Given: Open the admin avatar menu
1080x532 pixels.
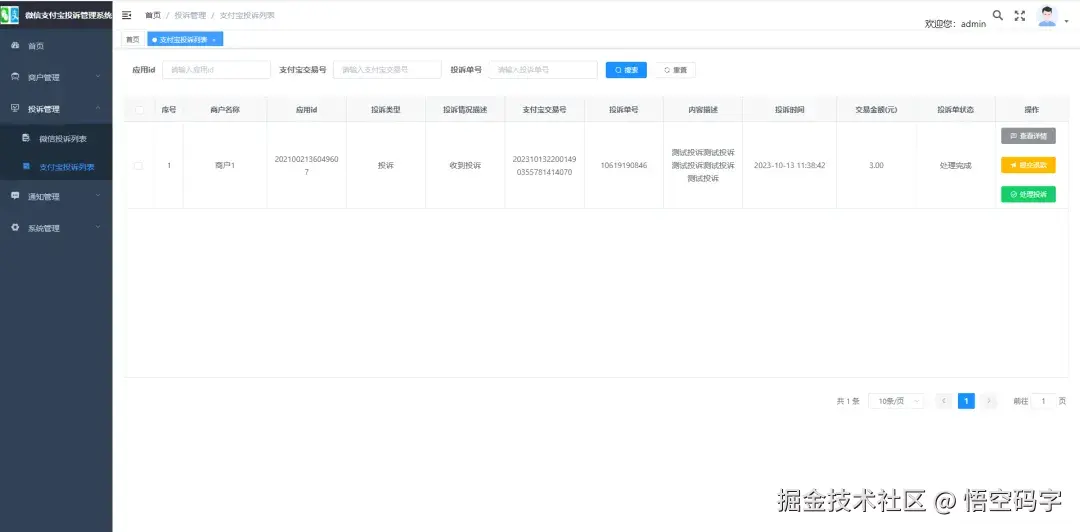Looking at the screenshot, I should [x=1047, y=16].
